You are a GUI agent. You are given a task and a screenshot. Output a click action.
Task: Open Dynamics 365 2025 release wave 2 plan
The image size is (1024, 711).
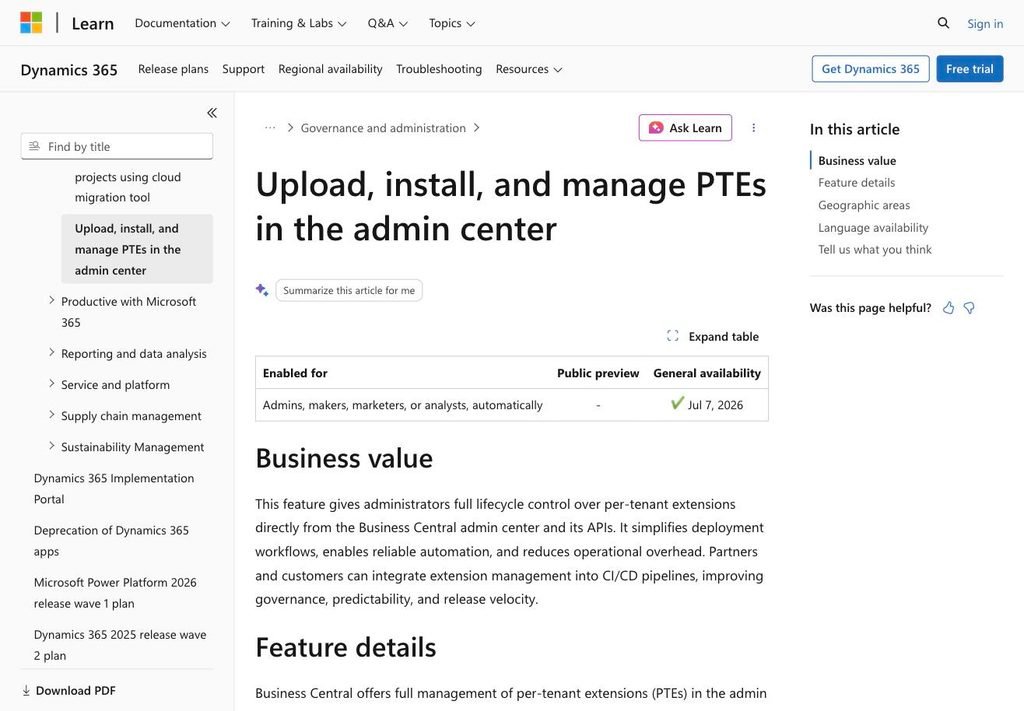[120, 645]
